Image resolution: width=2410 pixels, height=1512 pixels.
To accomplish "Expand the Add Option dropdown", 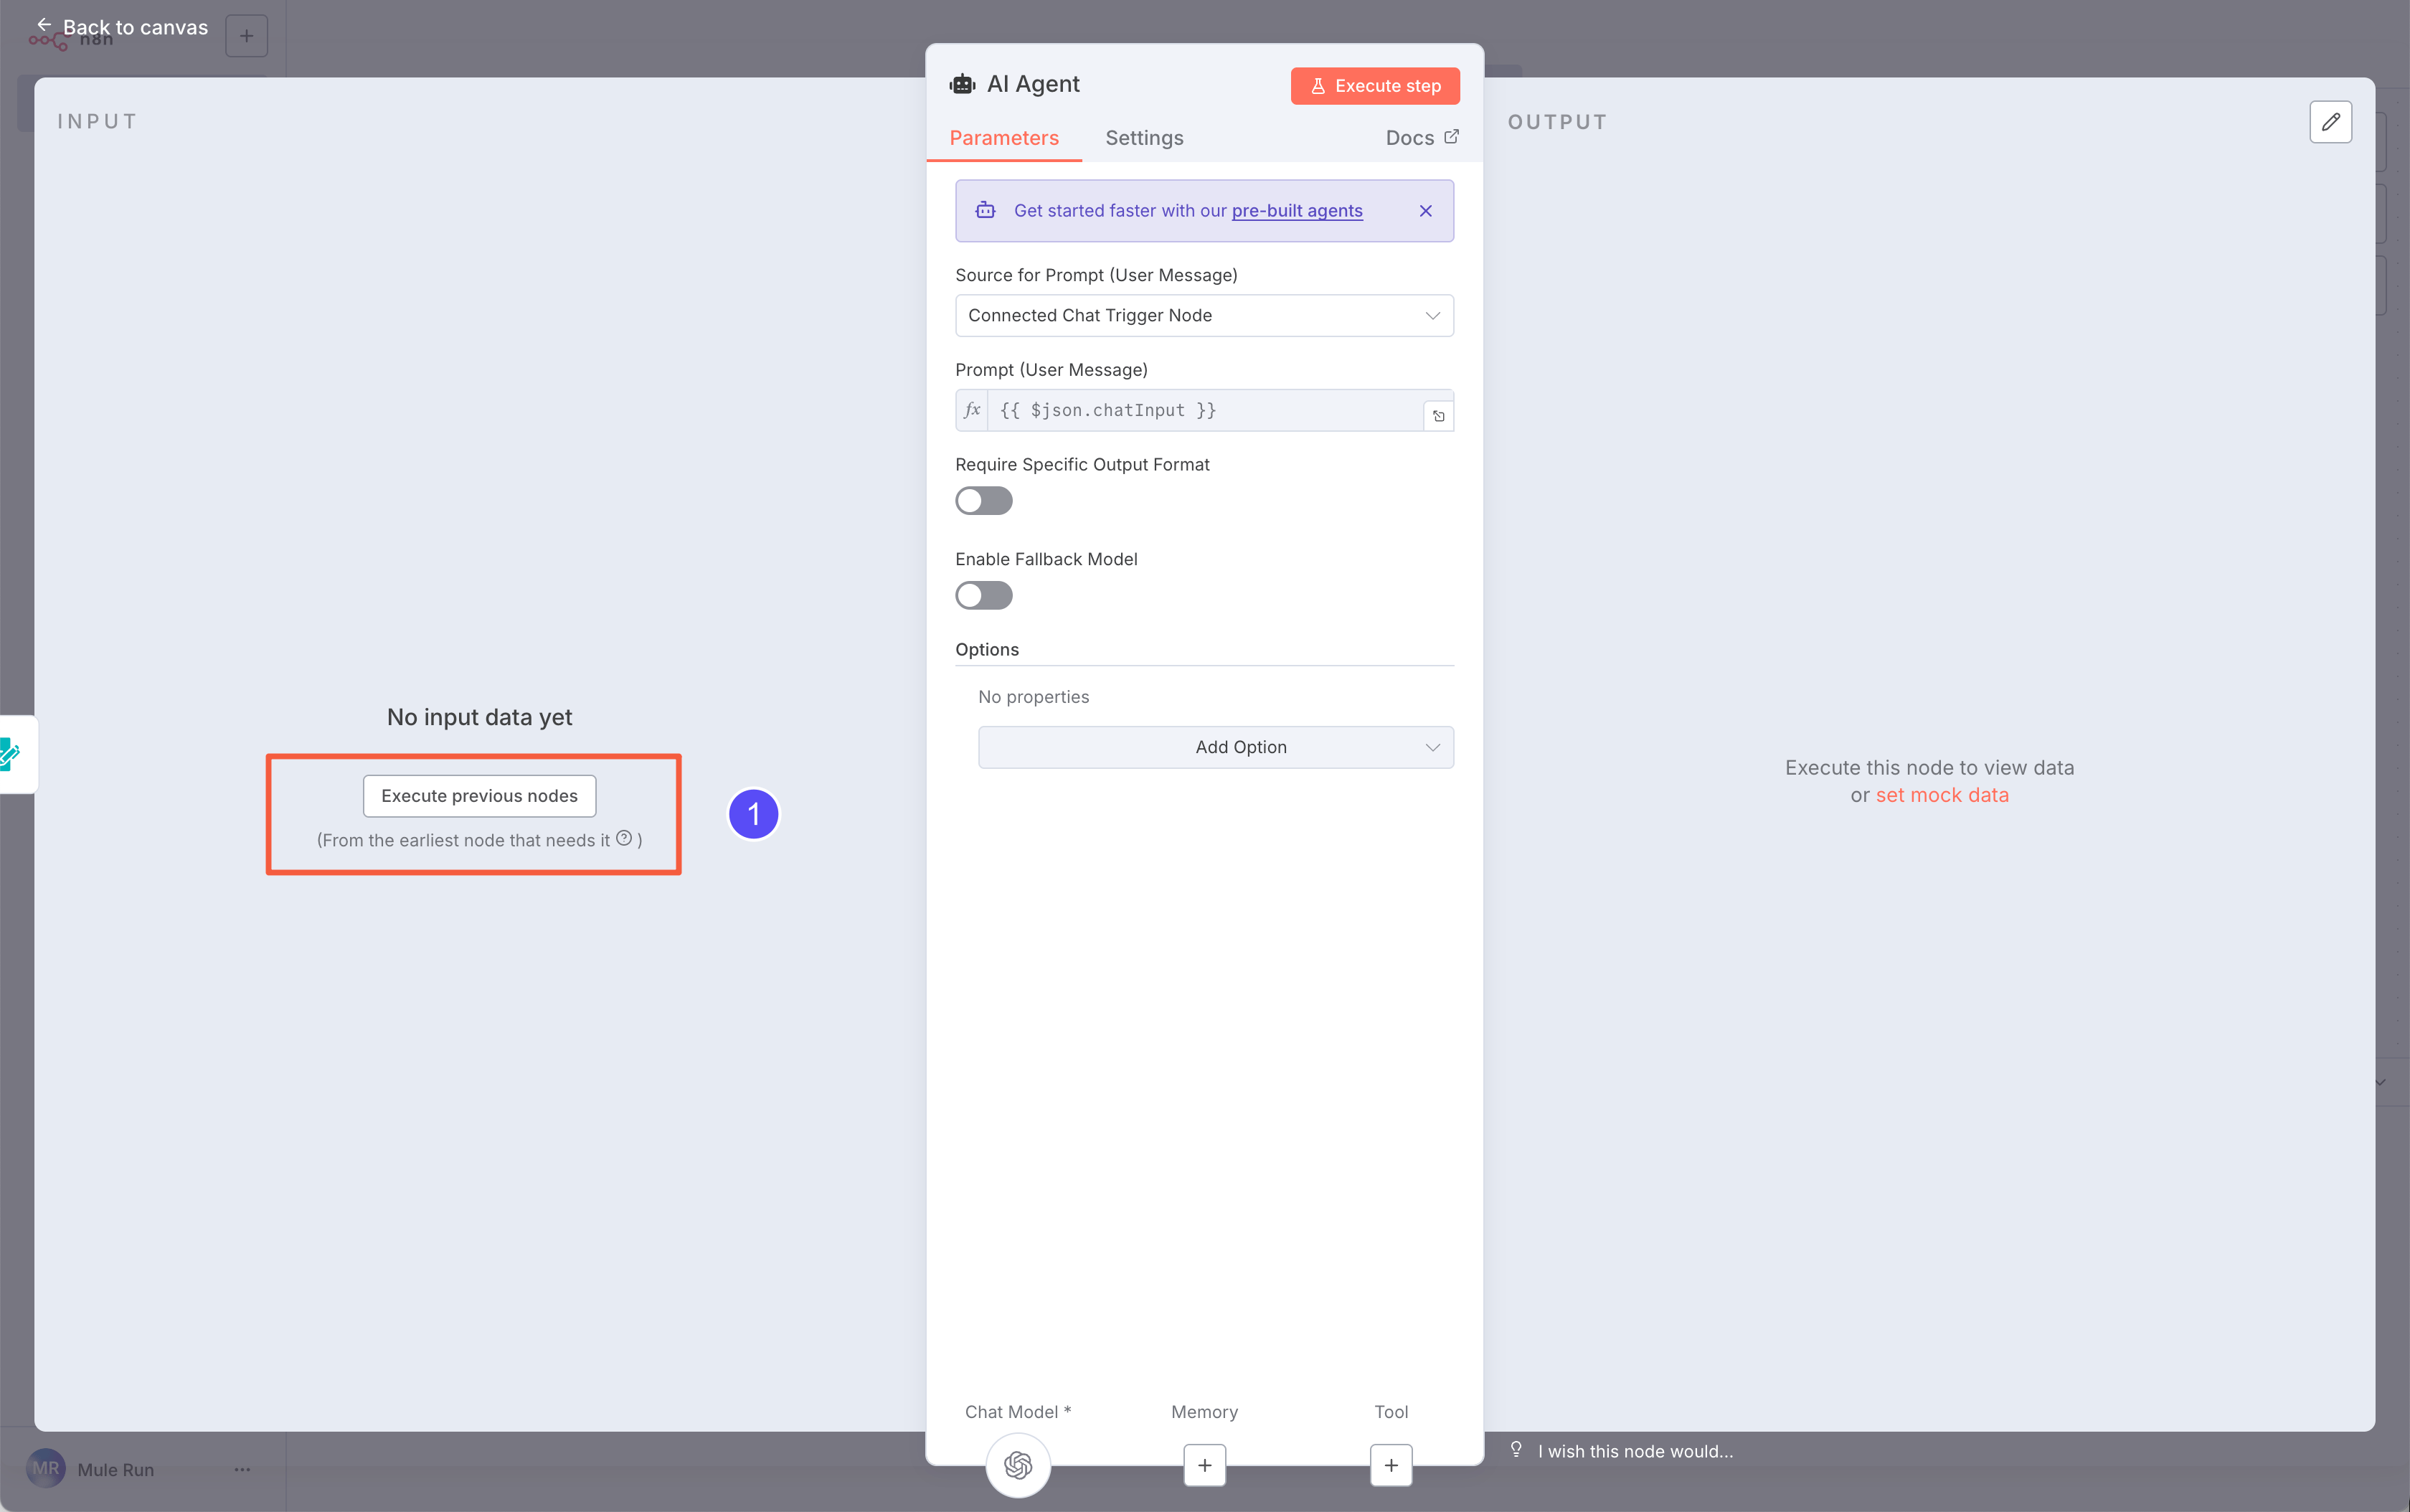I will click(1215, 747).
